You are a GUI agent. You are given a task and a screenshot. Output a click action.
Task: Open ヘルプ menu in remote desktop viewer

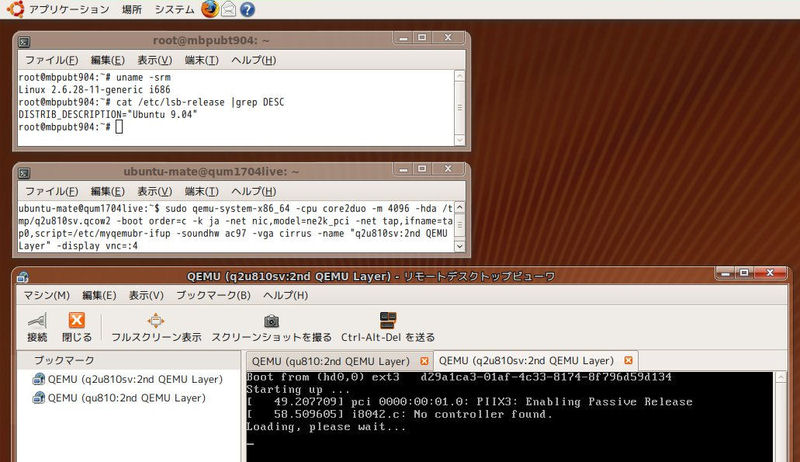tap(286, 295)
